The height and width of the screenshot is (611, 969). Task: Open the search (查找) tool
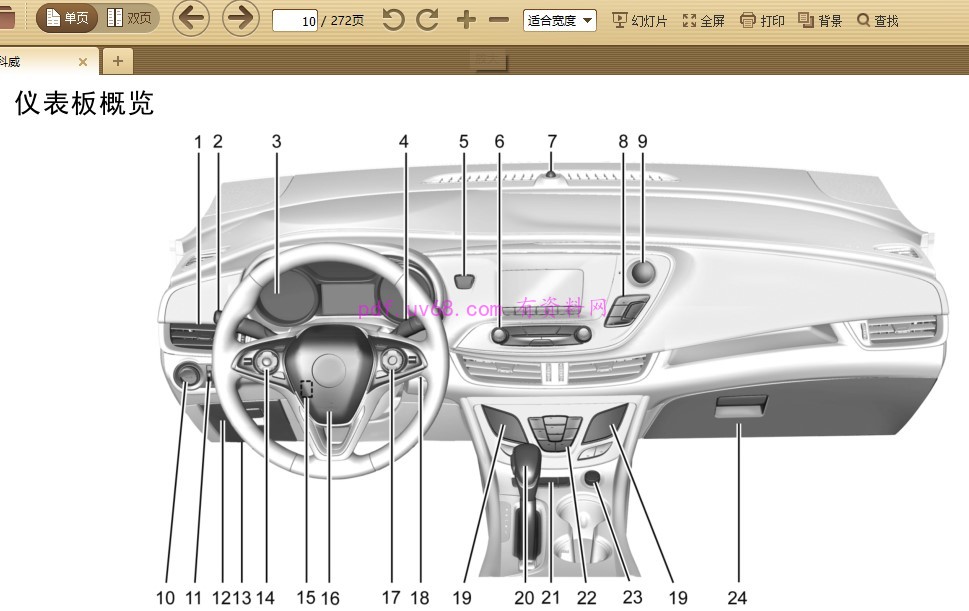877,20
